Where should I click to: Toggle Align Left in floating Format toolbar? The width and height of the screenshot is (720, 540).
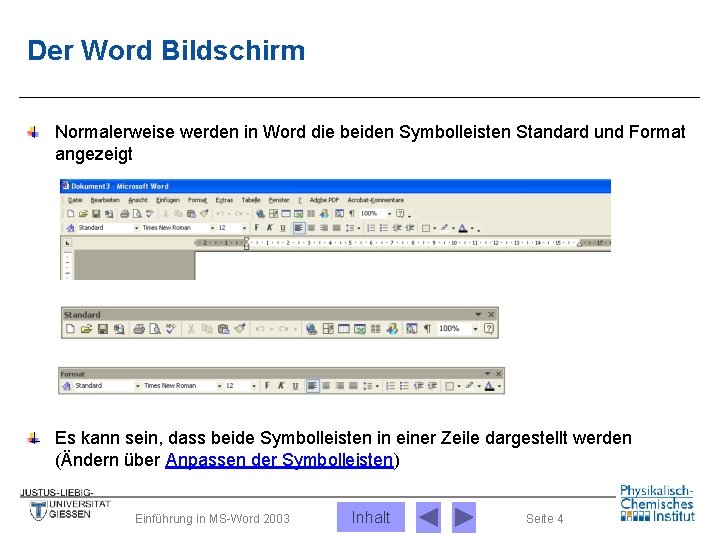(x=312, y=386)
